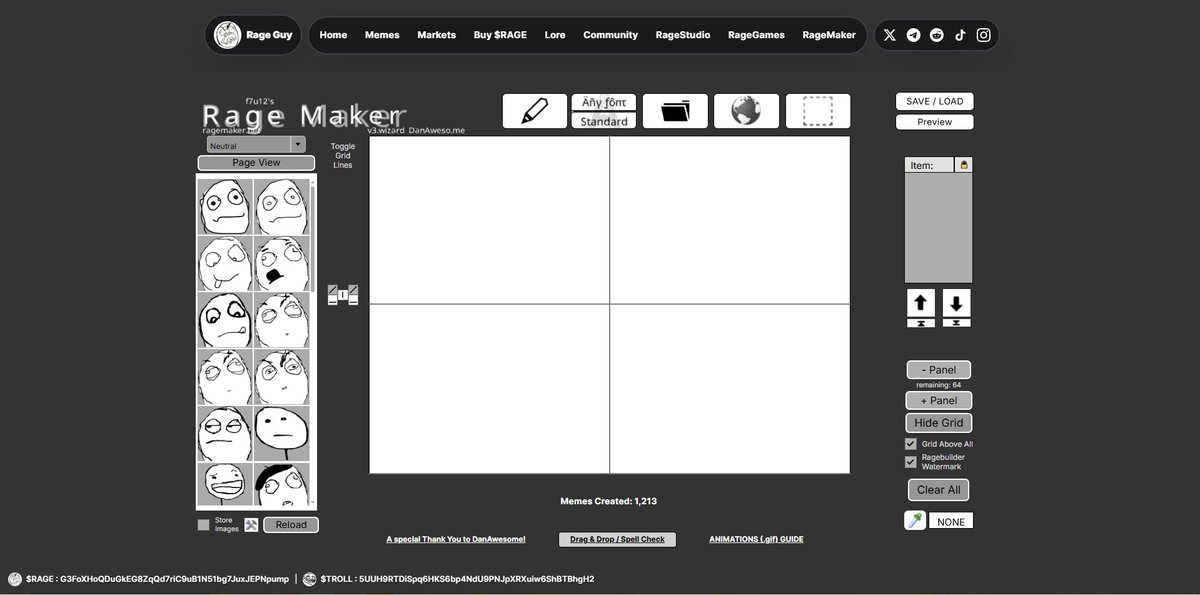
Task: Select the open black mouth face thumbnail
Action: coord(281,264)
